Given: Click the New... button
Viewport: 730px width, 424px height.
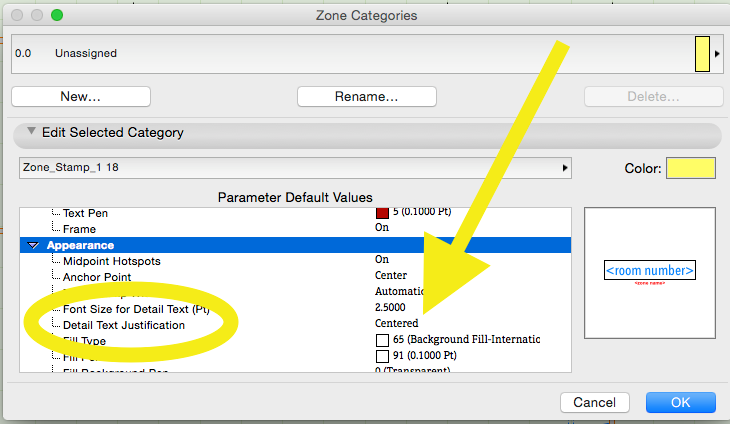Looking at the screenshot, I should tap(81, 97).
